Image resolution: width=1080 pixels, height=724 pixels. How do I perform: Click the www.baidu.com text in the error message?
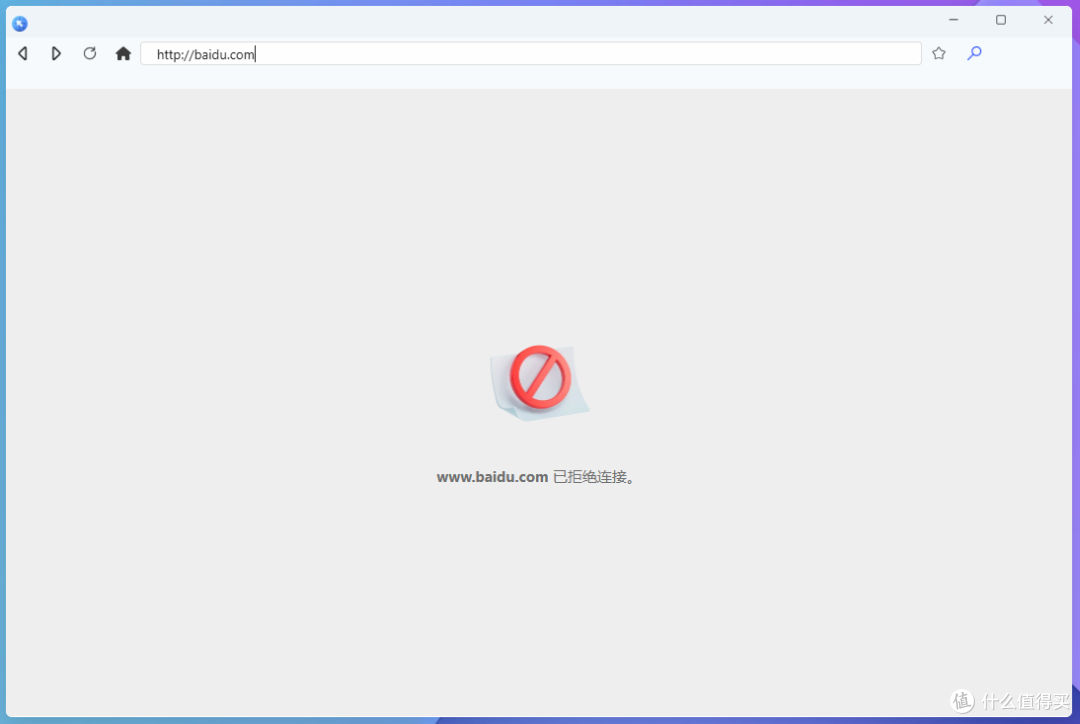492,477
